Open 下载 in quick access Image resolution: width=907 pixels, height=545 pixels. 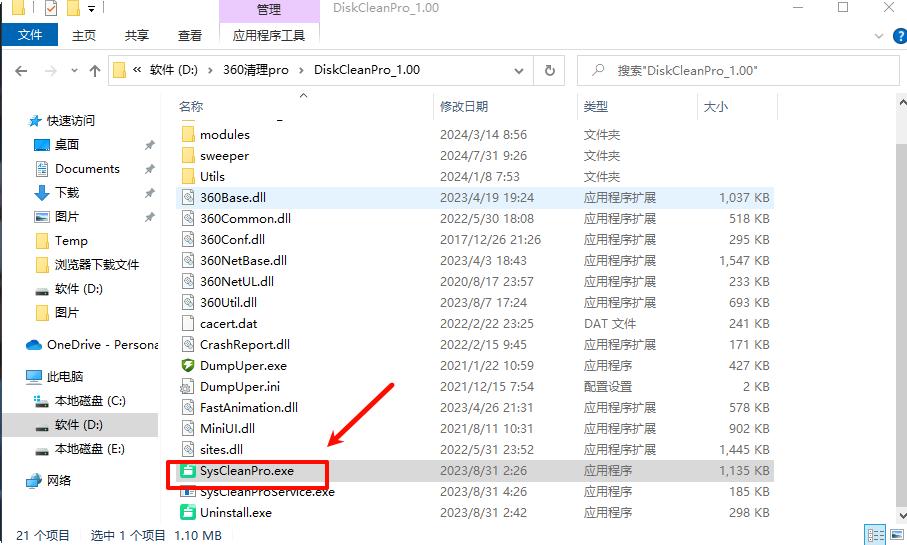pos(67,193)
